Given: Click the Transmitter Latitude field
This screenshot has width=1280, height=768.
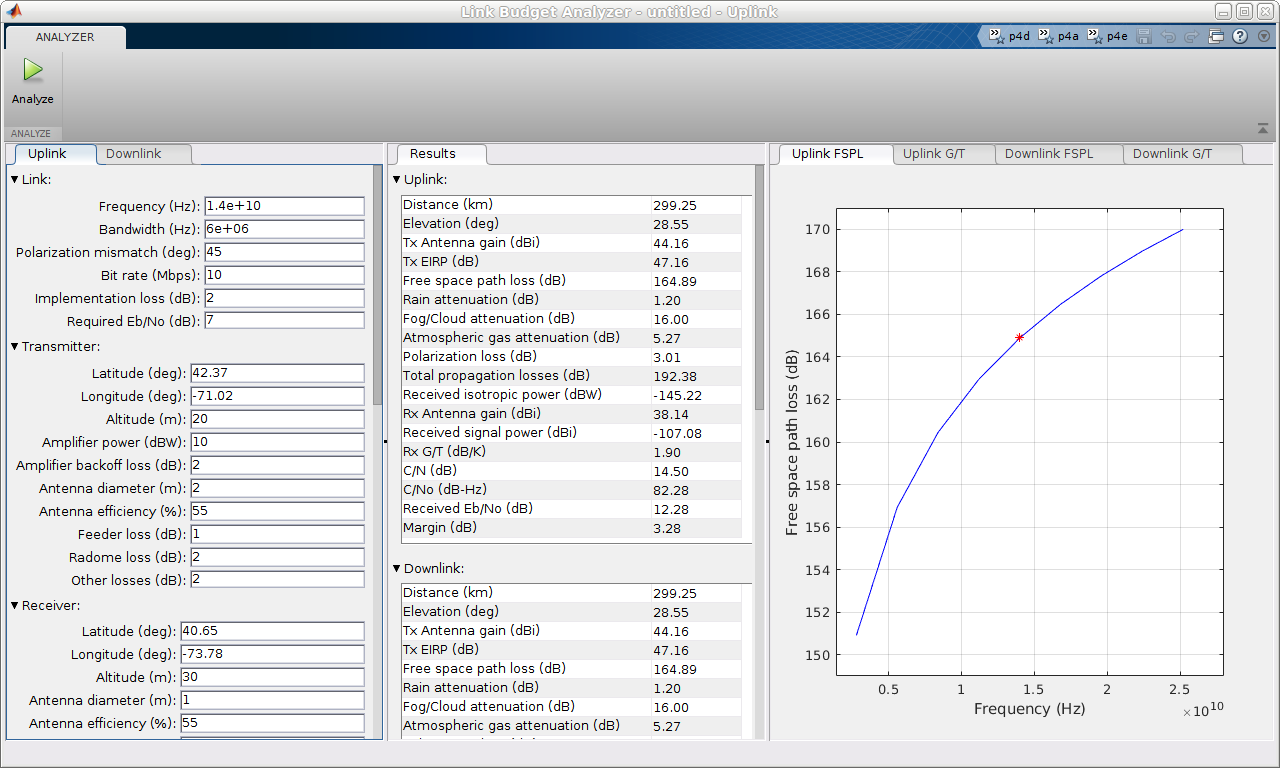Looking at the screenshot, I should tap(276, 373).
